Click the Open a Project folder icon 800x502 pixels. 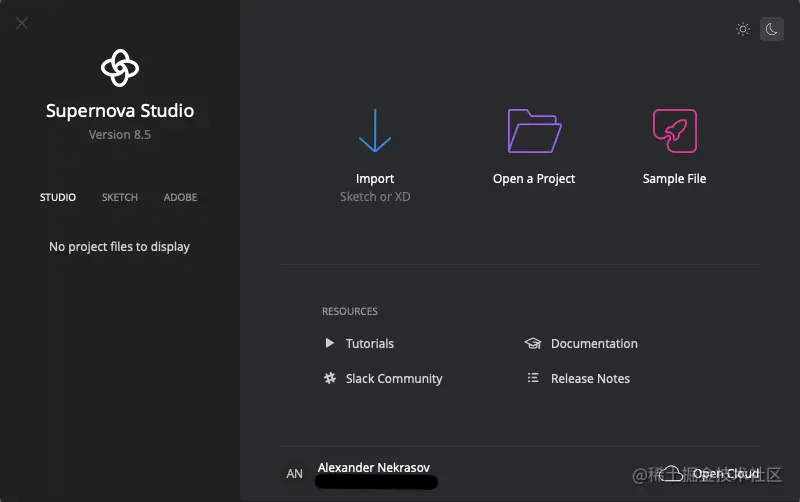click(534, 131)
